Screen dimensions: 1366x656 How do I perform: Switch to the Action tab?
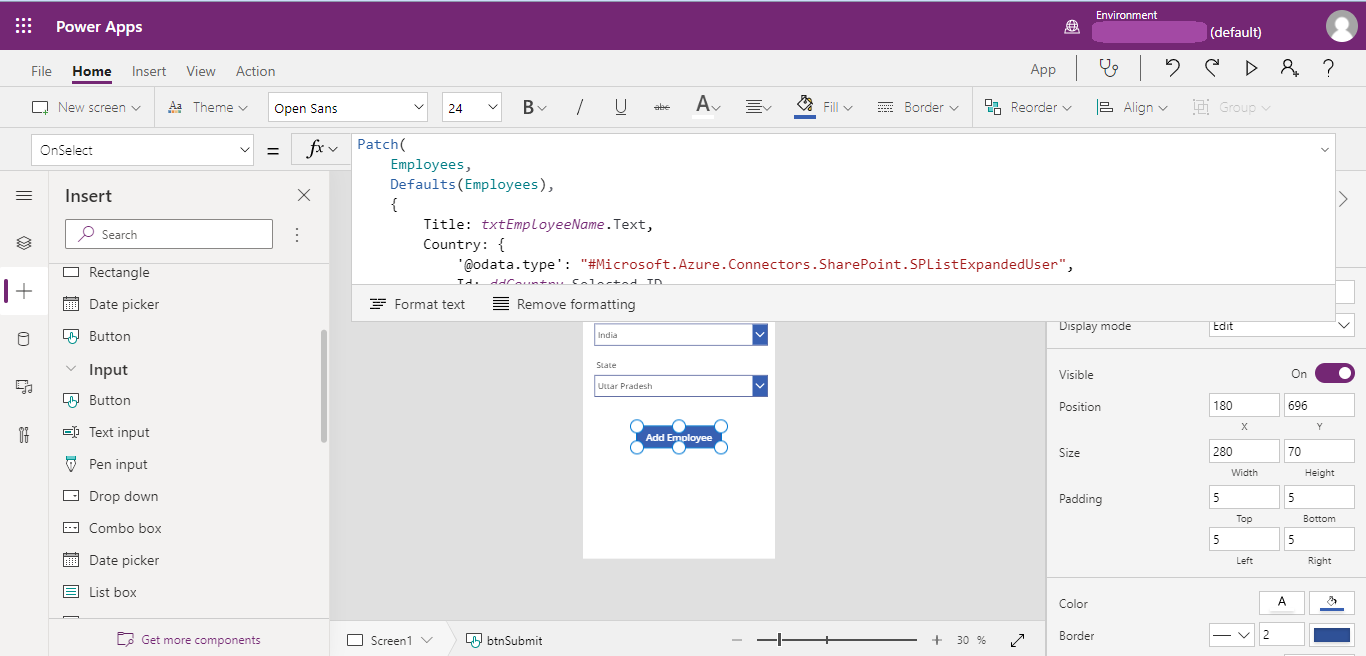click(x=255, y=71)
